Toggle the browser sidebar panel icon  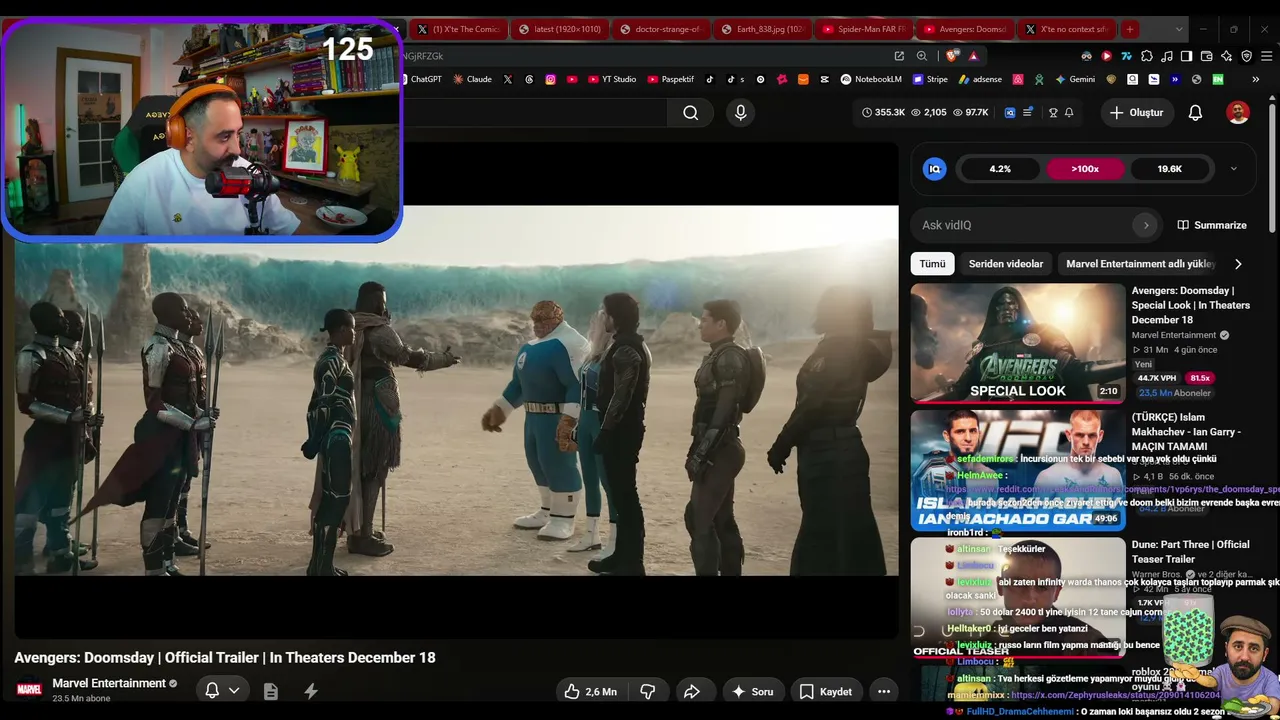pyautogui.click(x=1186, y=56)
